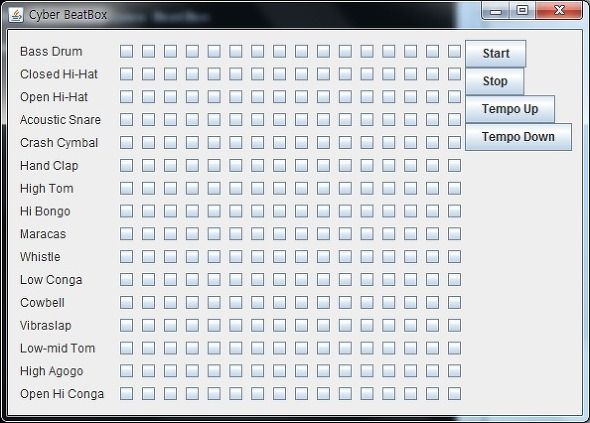Enable first beat for Hand Clap
The image size is (590, 423).
point(126,165)
